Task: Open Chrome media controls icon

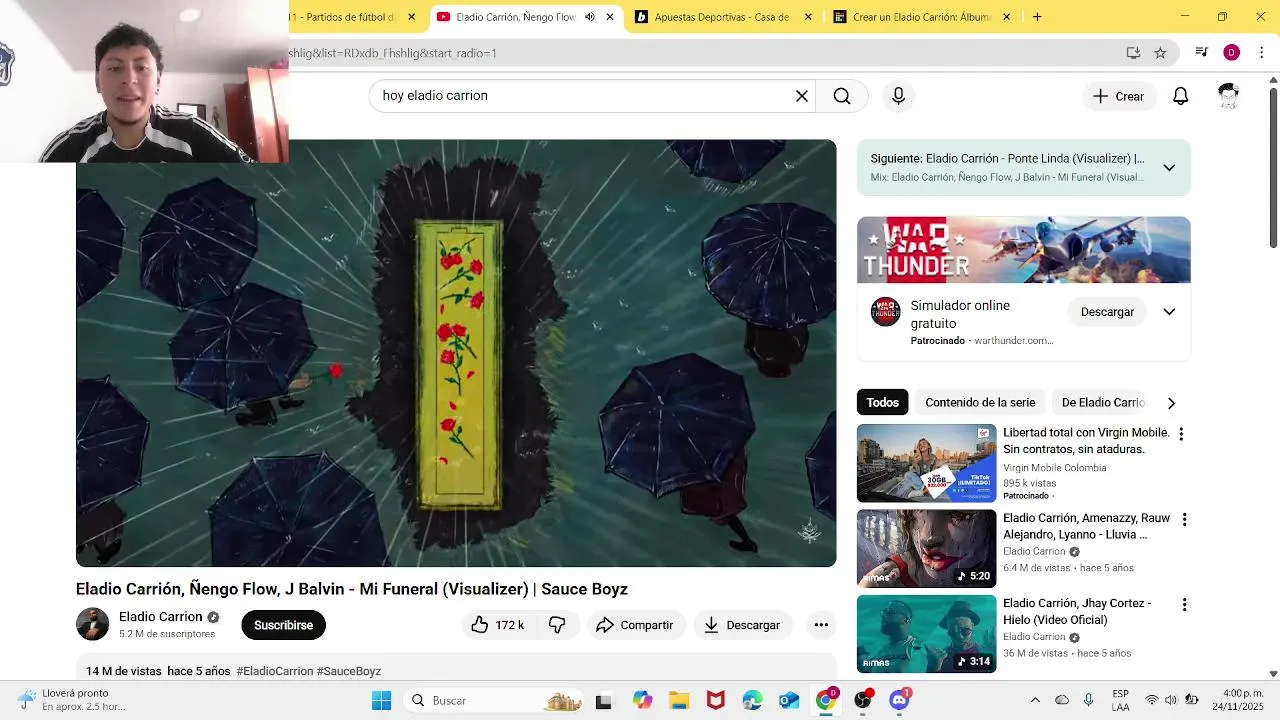Action: pos(1202,52)
